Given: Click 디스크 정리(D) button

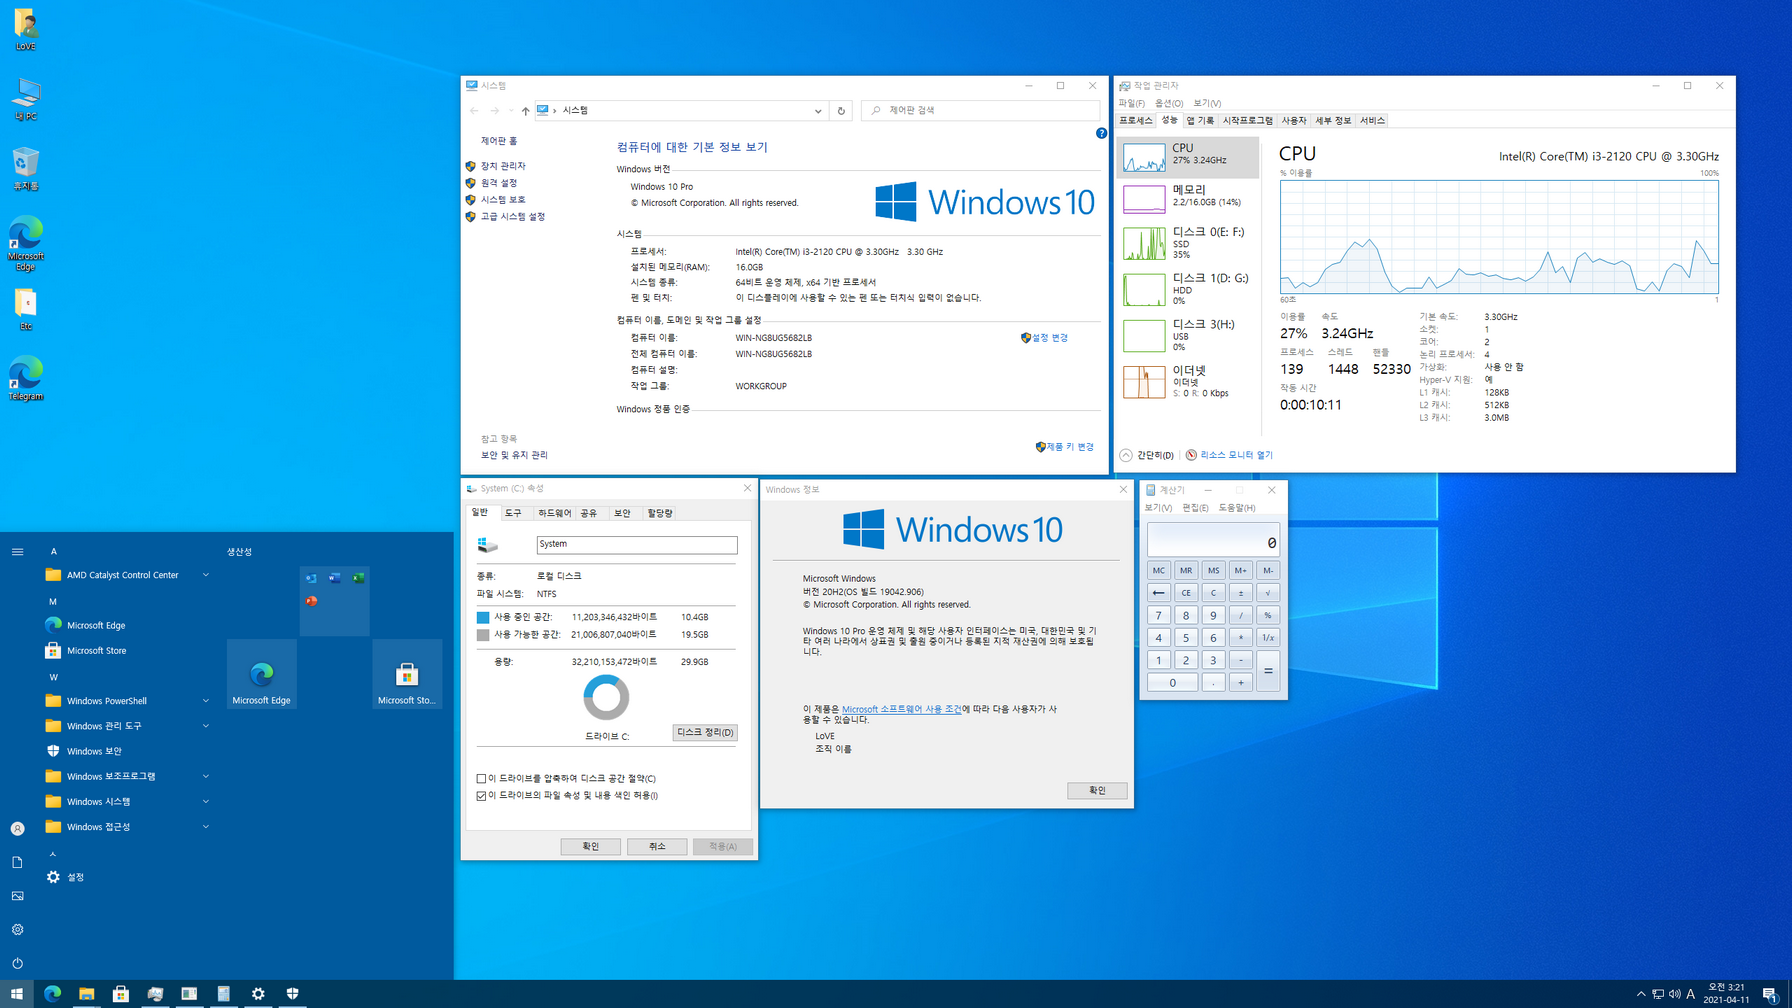Looking at the screenshot, I should [705, 732].
